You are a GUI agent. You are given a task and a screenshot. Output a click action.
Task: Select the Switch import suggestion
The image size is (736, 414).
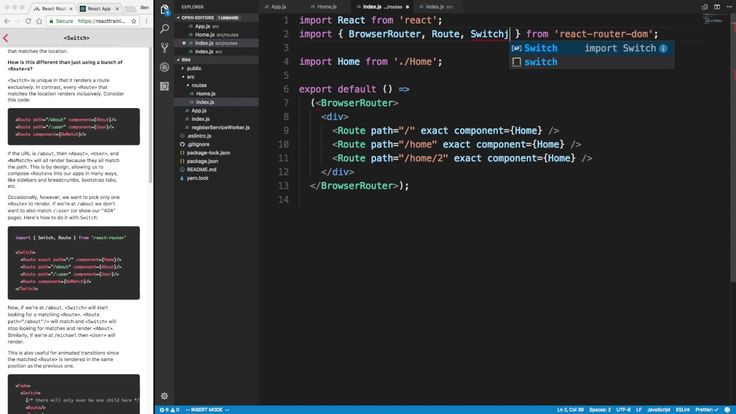click(x=592, y=48)
